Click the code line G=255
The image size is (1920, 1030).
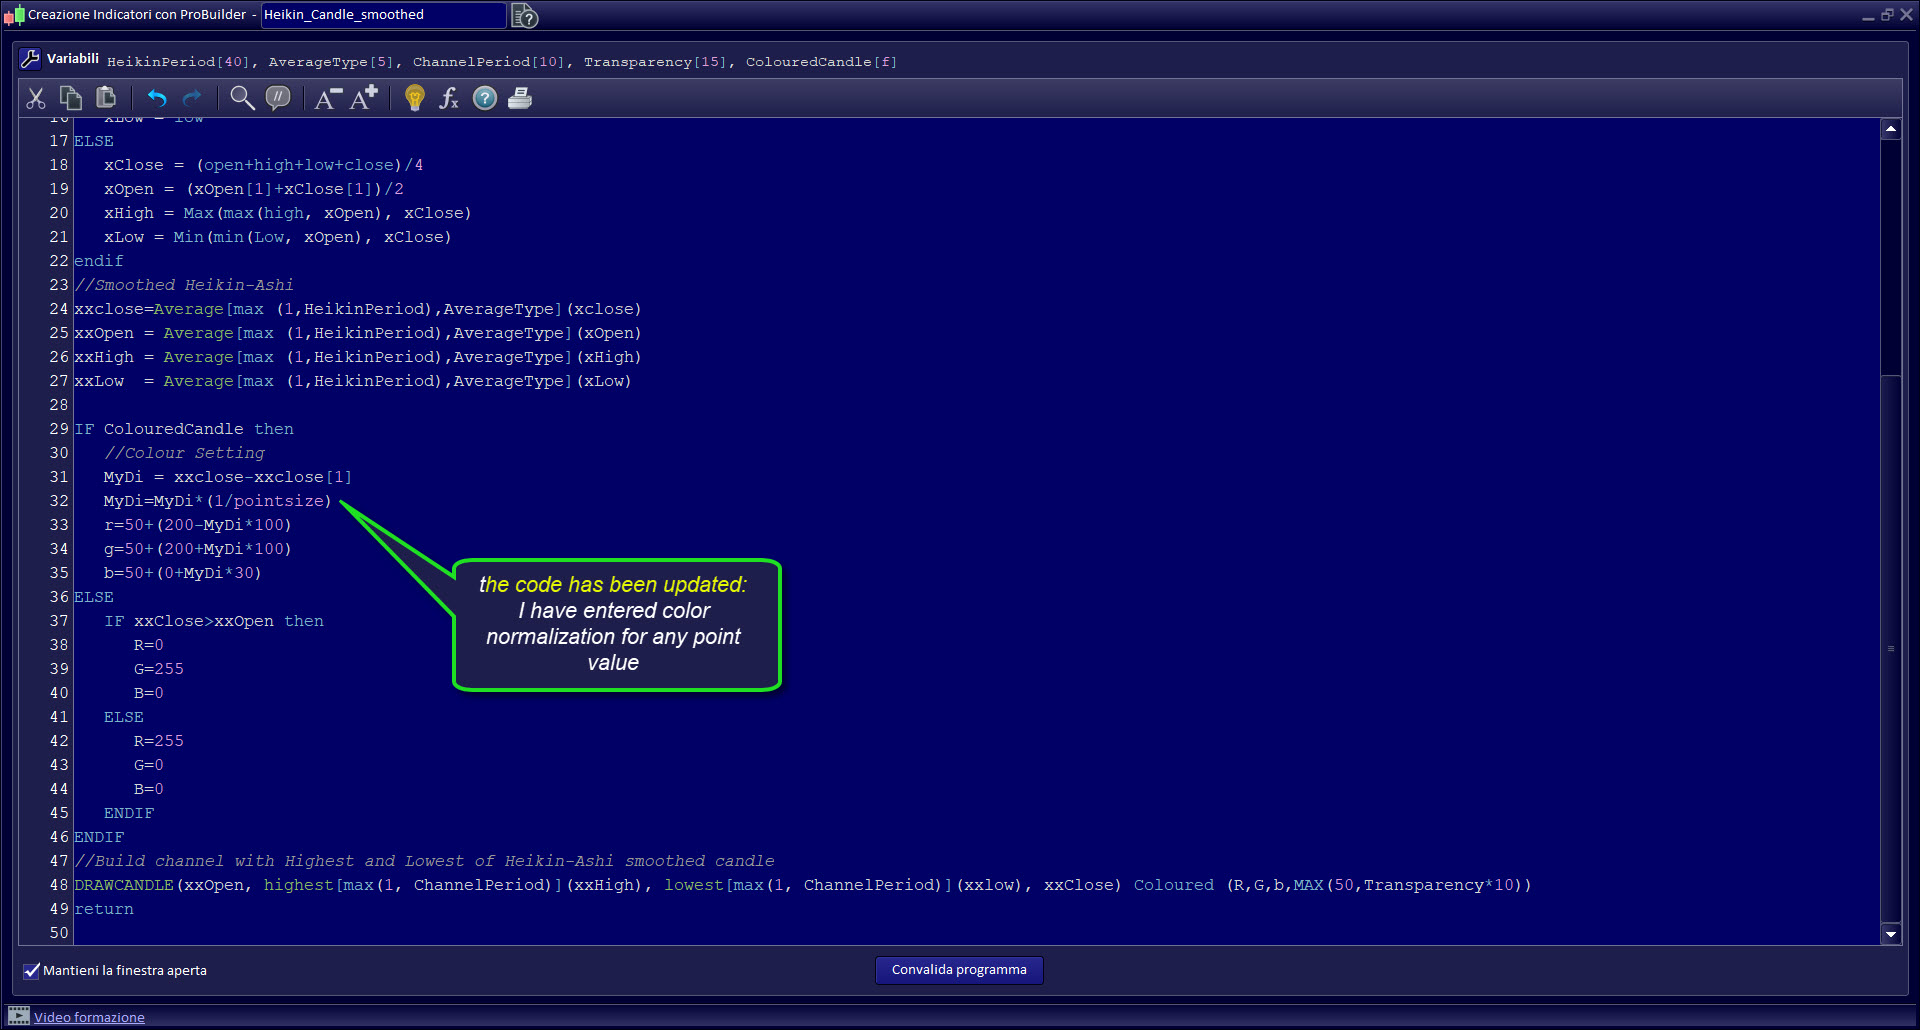pos(159,669)
